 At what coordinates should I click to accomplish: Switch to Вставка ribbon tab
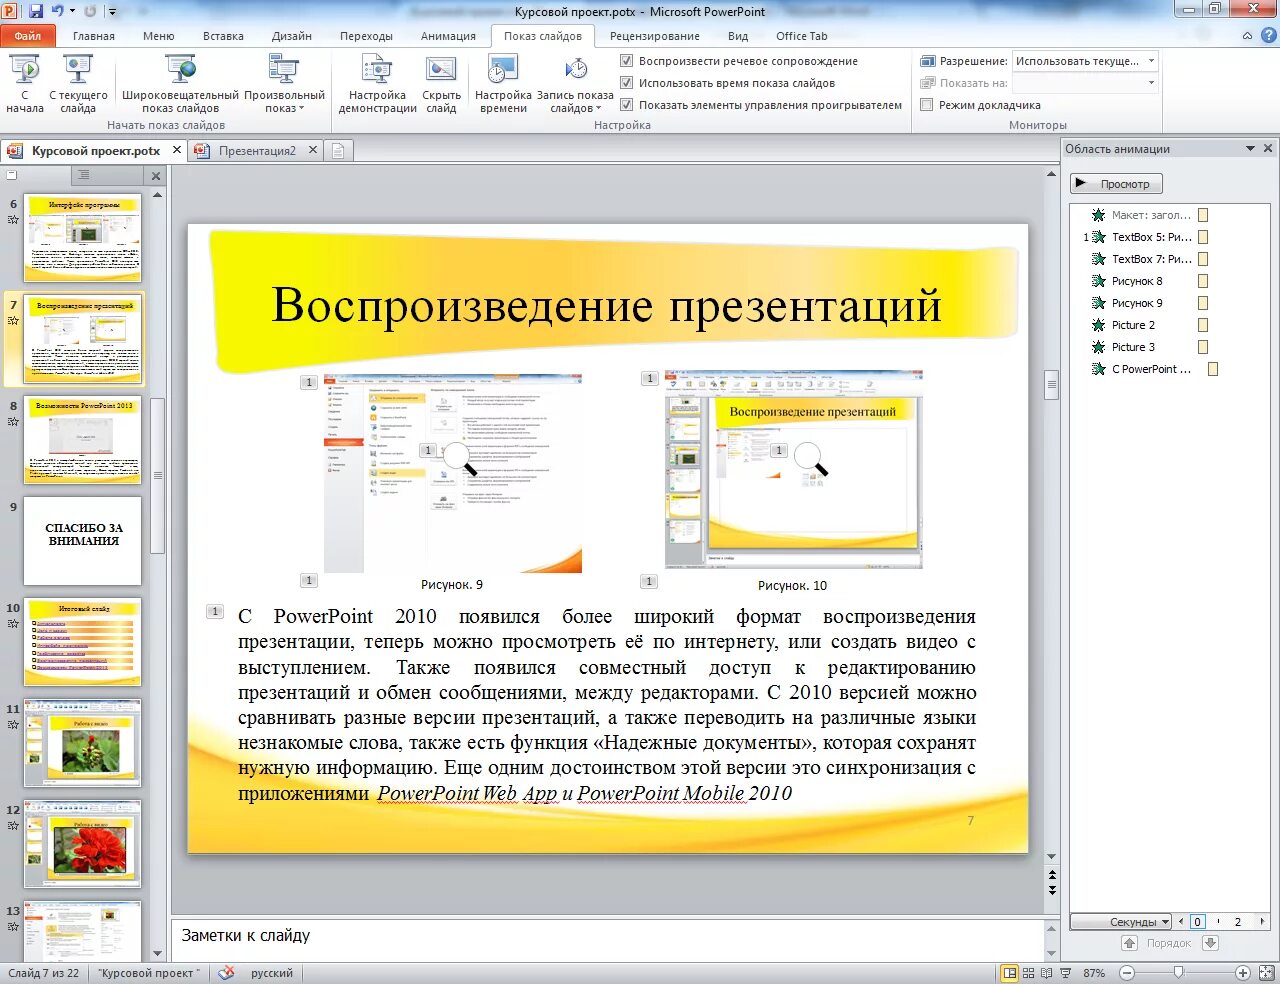(223, 36)
